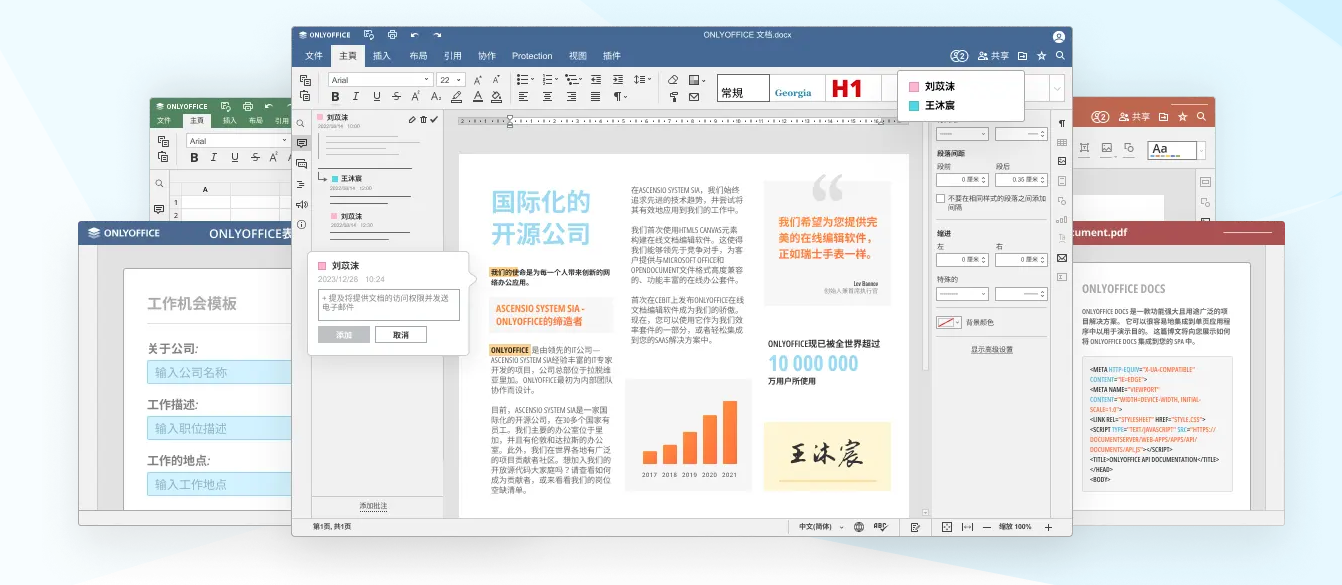Viewport: 1342px width, 585px height.
Task: Switch to the 插入 Insert tab
Action: (381, 56)
